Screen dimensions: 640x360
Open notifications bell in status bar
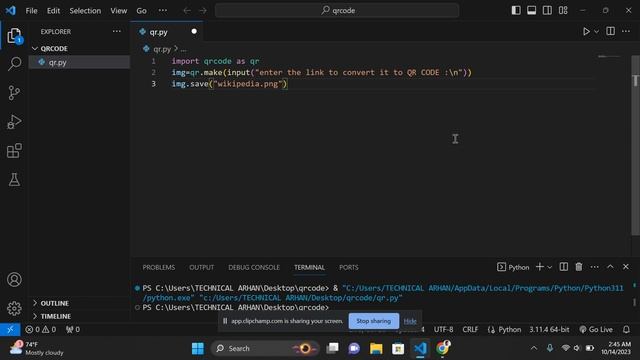point(626,329)
